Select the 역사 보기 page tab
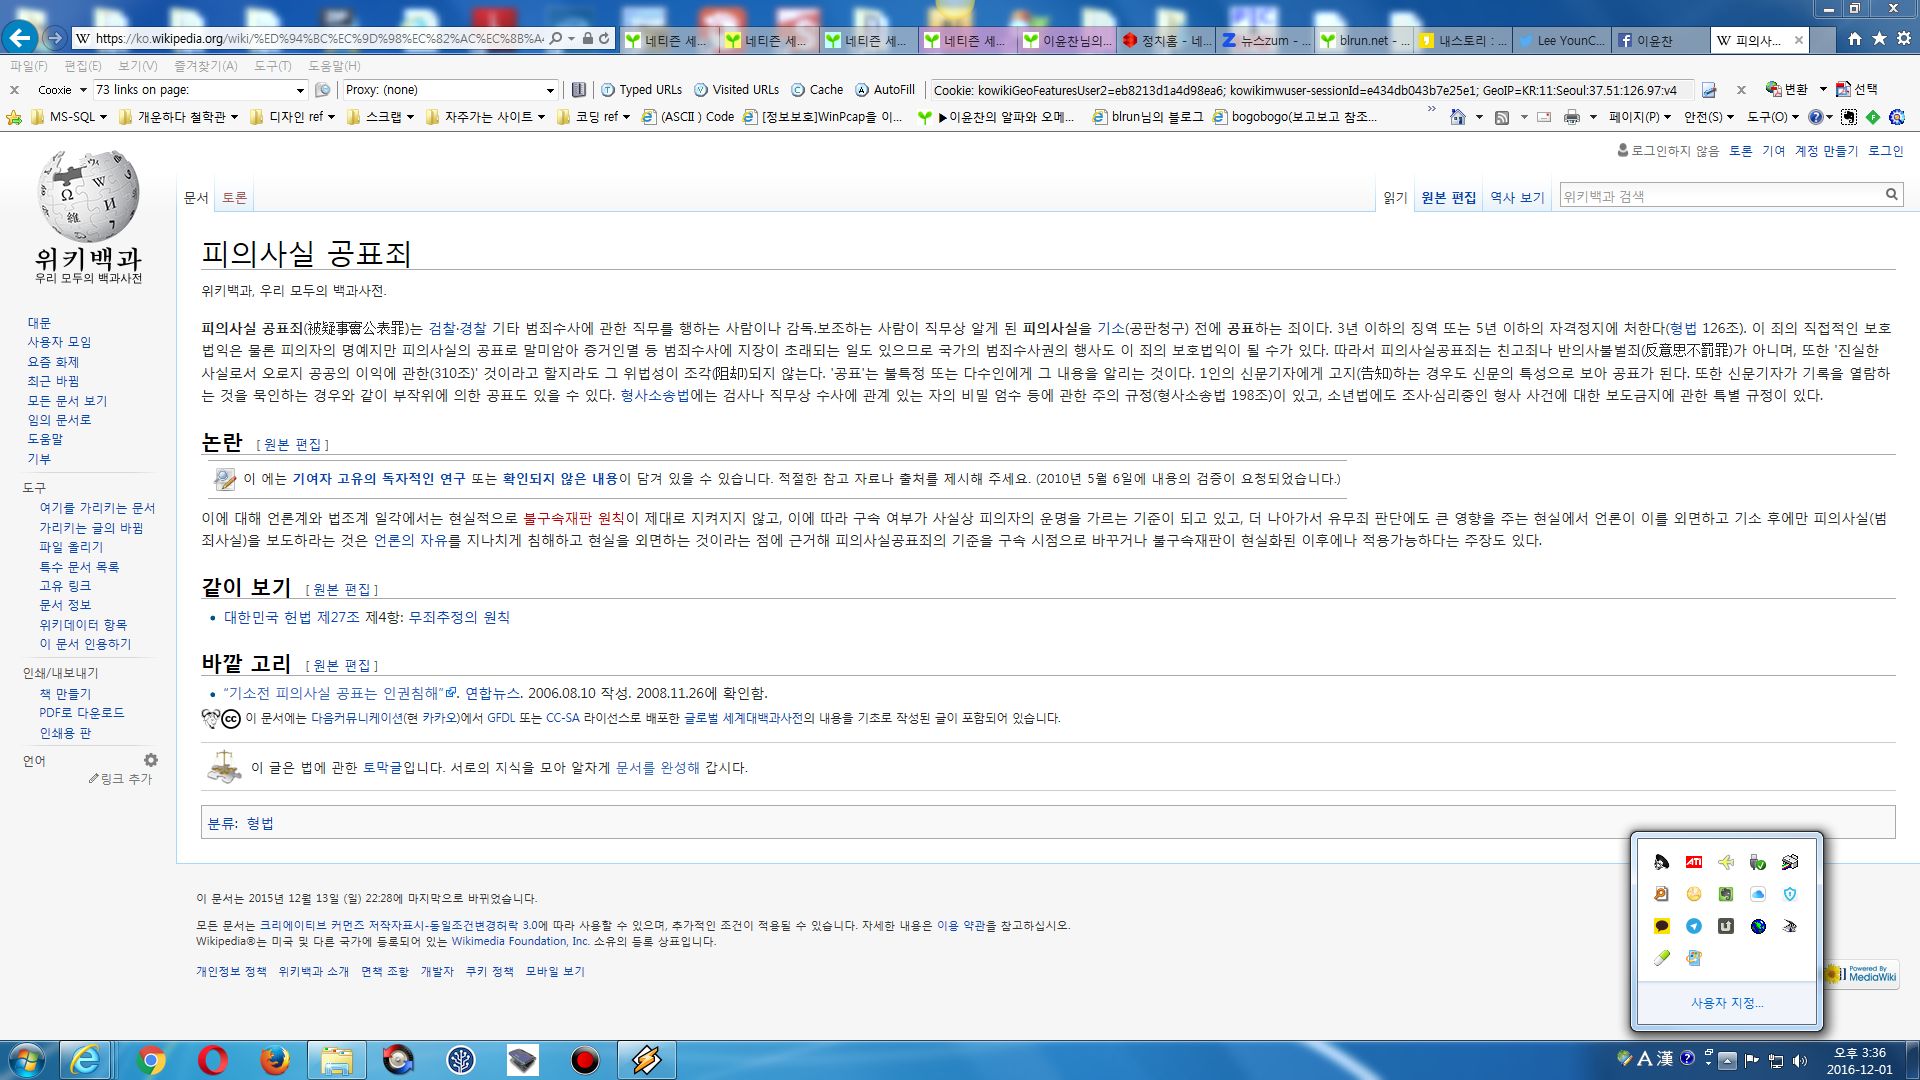 pos(1517,198)
